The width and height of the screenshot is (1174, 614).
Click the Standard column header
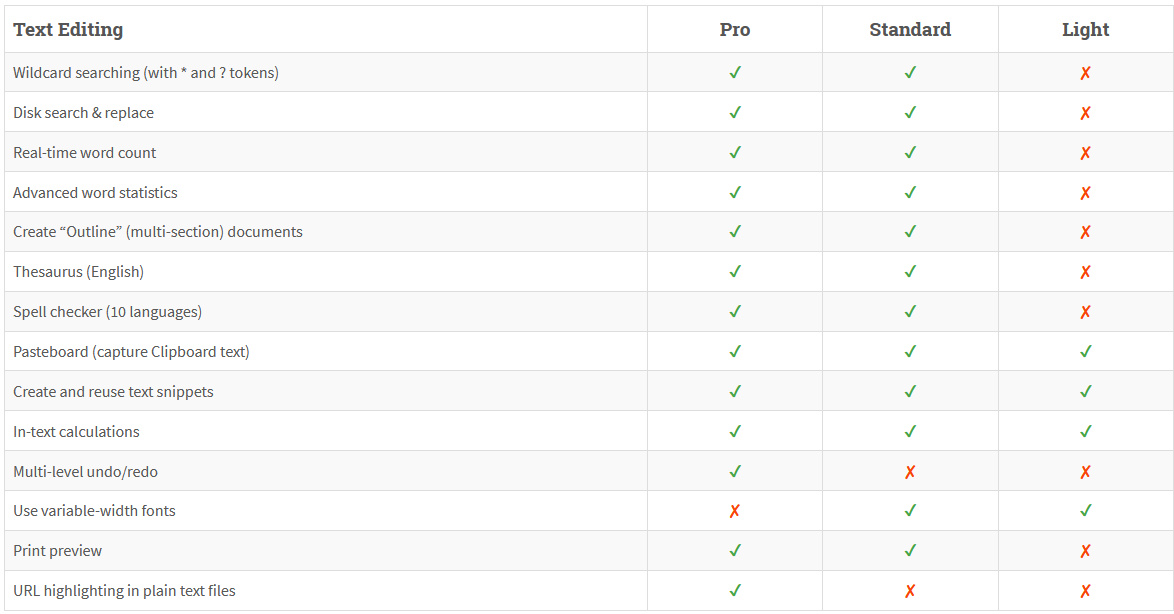tap(910, 30)
